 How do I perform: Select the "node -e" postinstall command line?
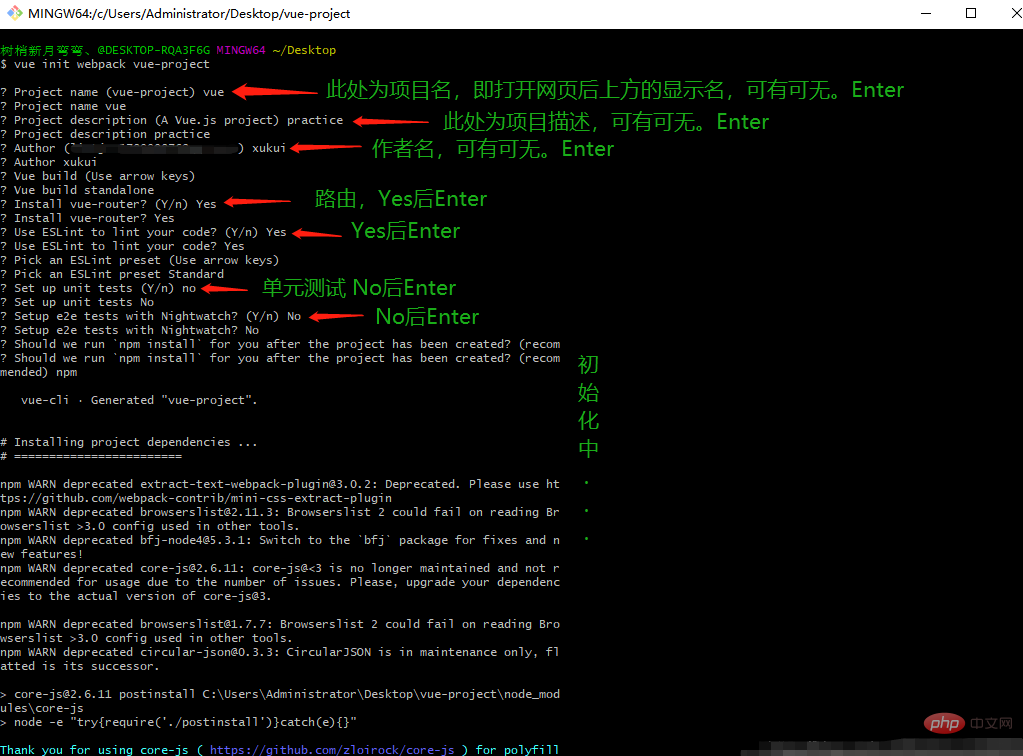point(179,722)
